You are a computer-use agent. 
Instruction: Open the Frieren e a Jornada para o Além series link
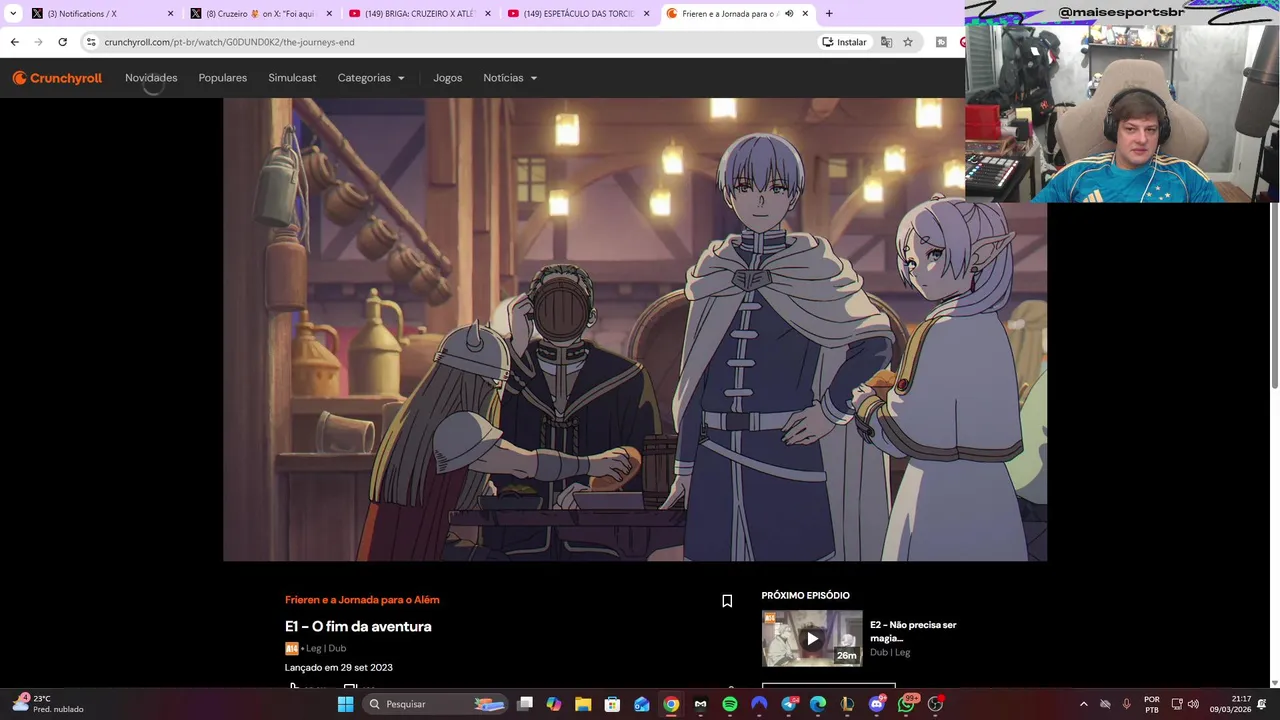362,600
